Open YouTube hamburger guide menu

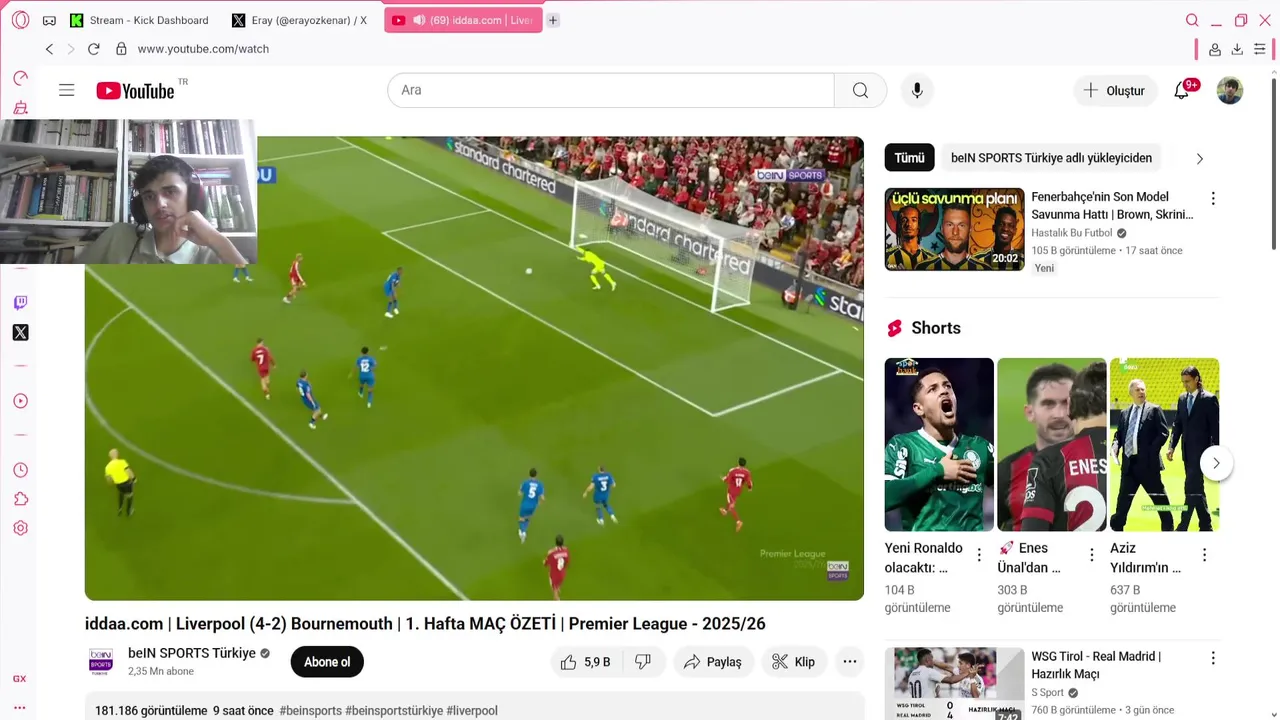click(x=67, y=90)
